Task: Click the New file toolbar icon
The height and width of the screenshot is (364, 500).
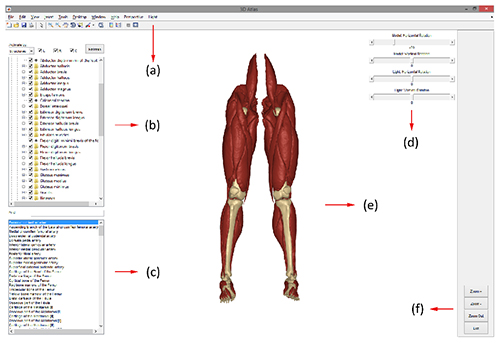Action: tap(9, 25)
